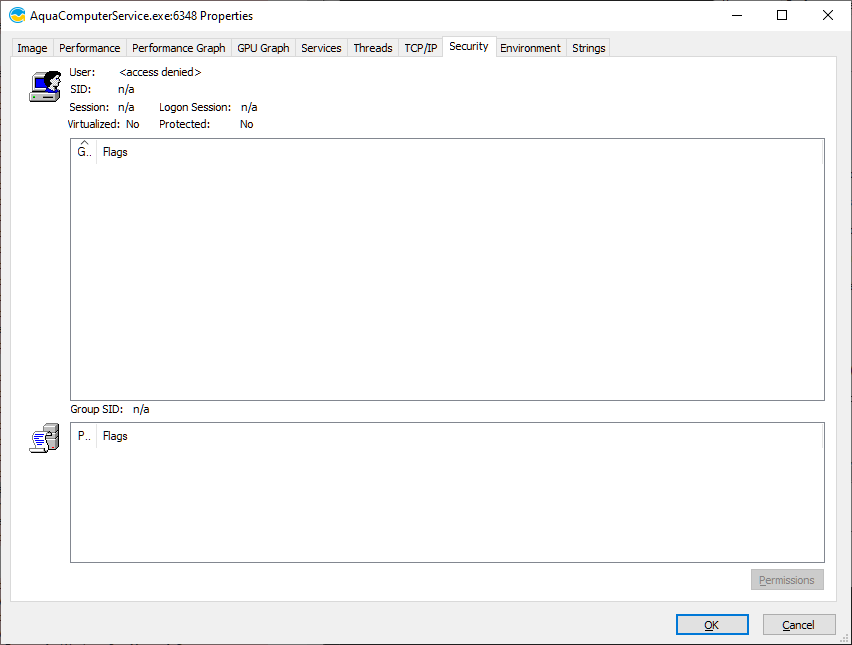This screenshot has height=645, width=852.
Task: Select the GPU Graph tab
Action: 263,48
